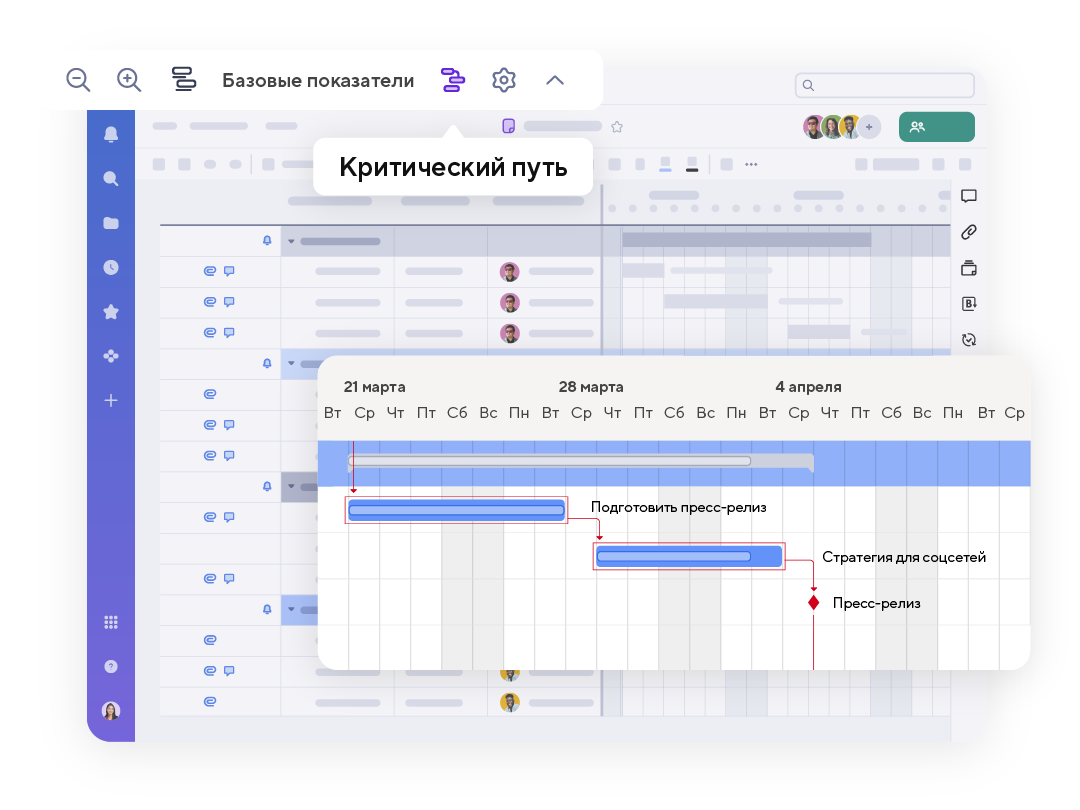Toggle the reminder bell on first parent row
1080x810 pixels.
[x=267, y=241]
